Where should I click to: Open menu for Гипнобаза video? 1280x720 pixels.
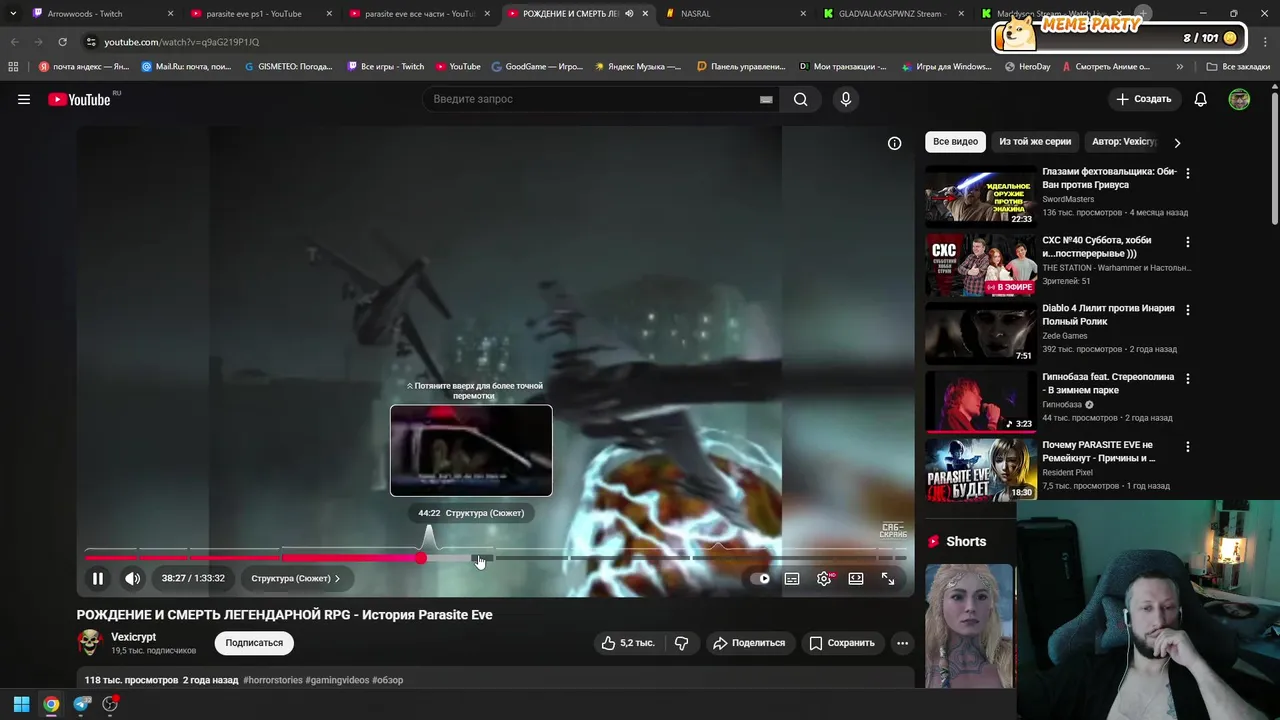pyautogui.click(x=1188, y=379)
